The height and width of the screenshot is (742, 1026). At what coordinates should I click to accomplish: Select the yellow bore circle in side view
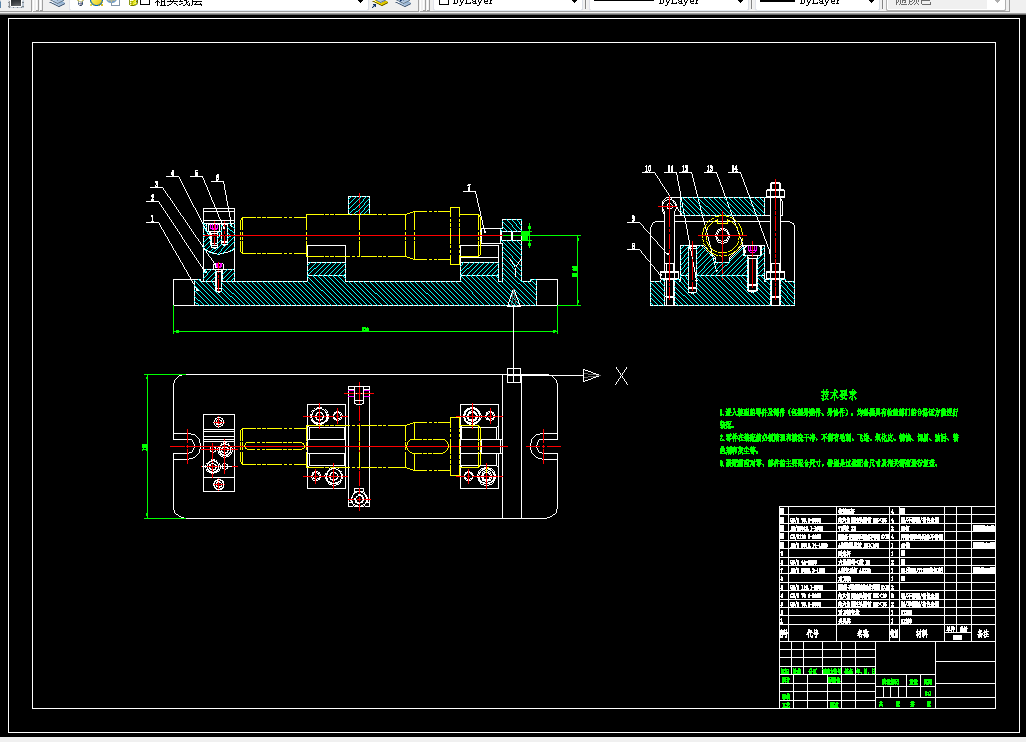point(722,235)
